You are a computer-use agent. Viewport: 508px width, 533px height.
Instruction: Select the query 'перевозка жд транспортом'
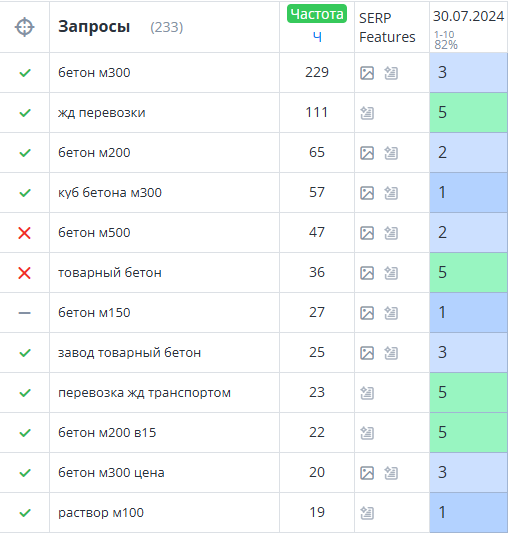pos(145,393)
